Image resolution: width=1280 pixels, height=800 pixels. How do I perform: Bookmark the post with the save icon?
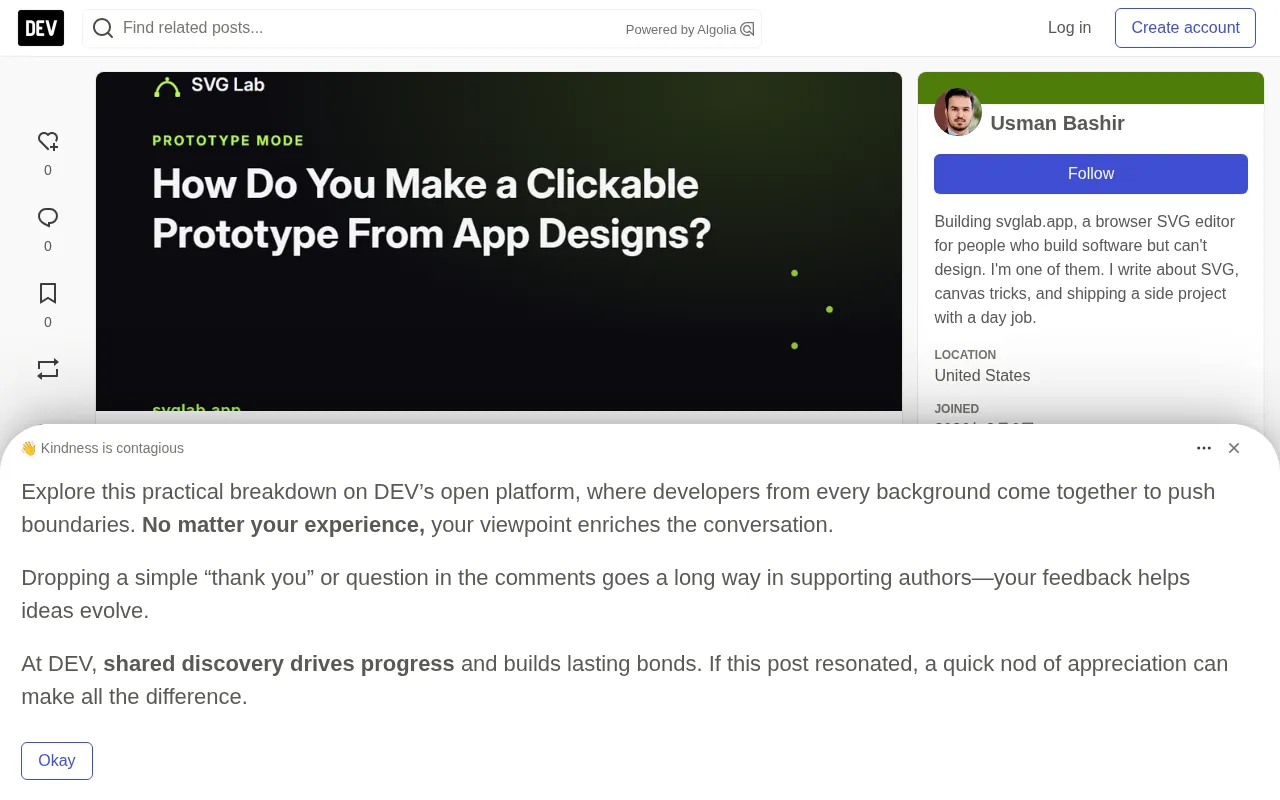click(48, 294)
